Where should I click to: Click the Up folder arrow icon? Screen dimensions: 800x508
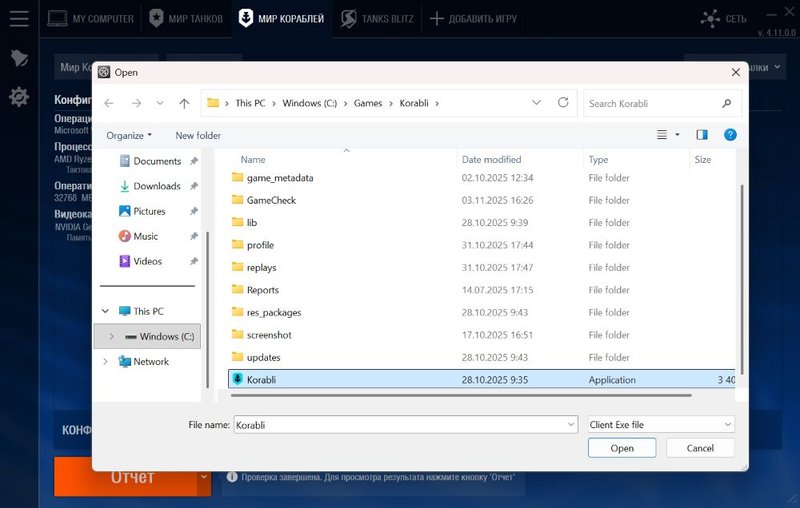pos(184,103)
